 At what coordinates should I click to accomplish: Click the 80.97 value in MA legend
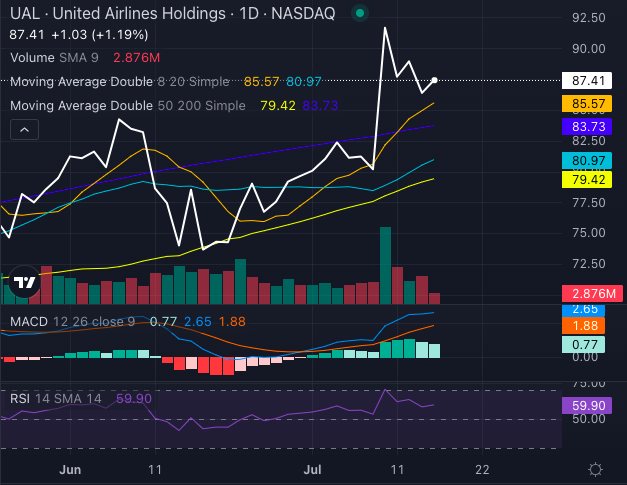304,82
